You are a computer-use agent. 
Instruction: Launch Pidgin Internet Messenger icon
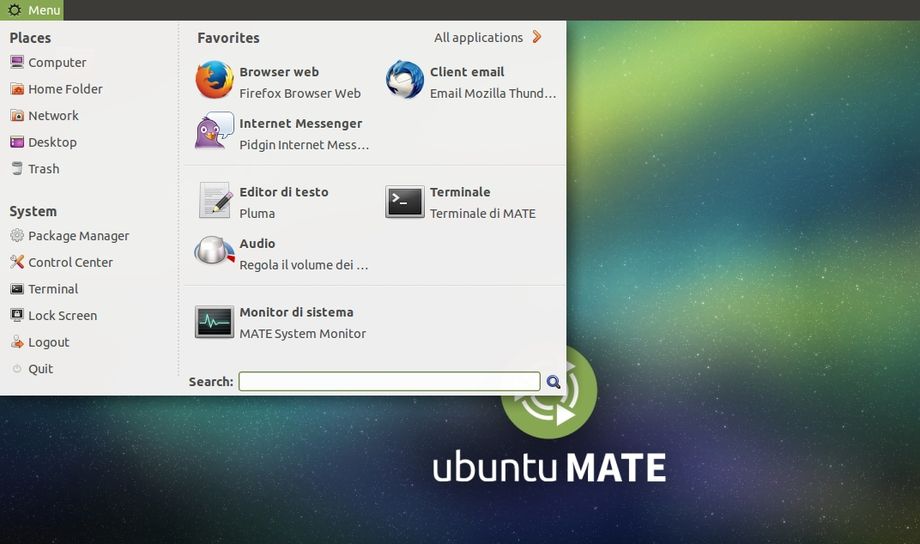(x=214, y=131)
